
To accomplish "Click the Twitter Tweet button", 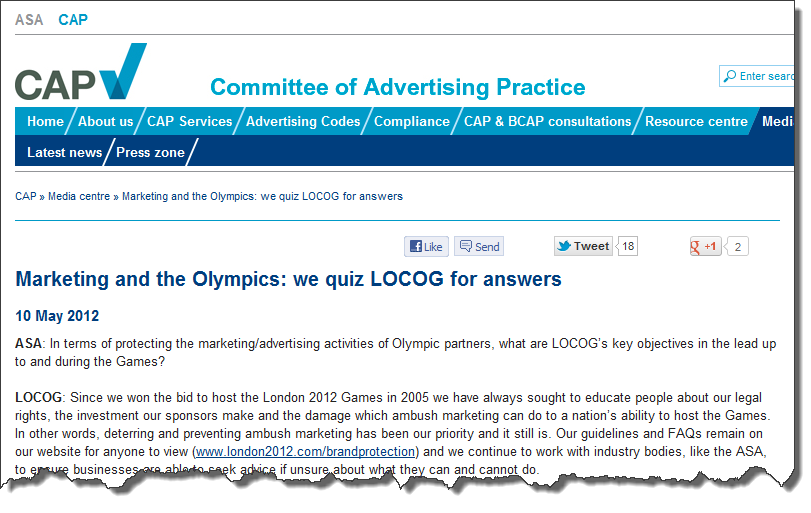I will (584, 246).
